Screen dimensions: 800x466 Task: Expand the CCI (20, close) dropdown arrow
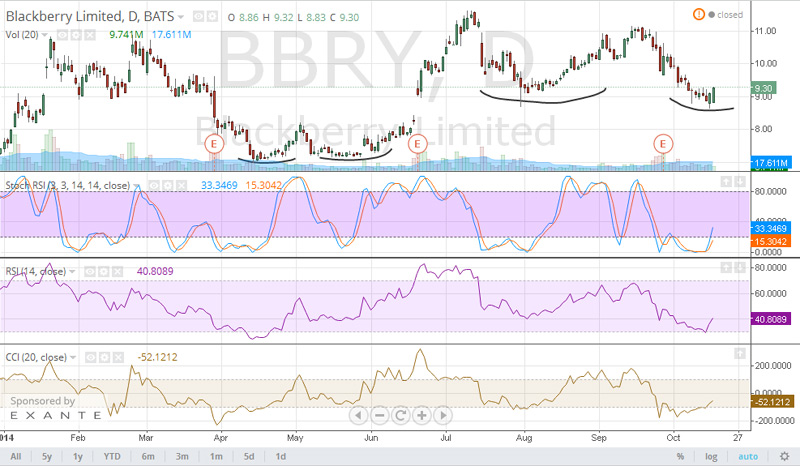pyautogui.click(x=73, y=358)
